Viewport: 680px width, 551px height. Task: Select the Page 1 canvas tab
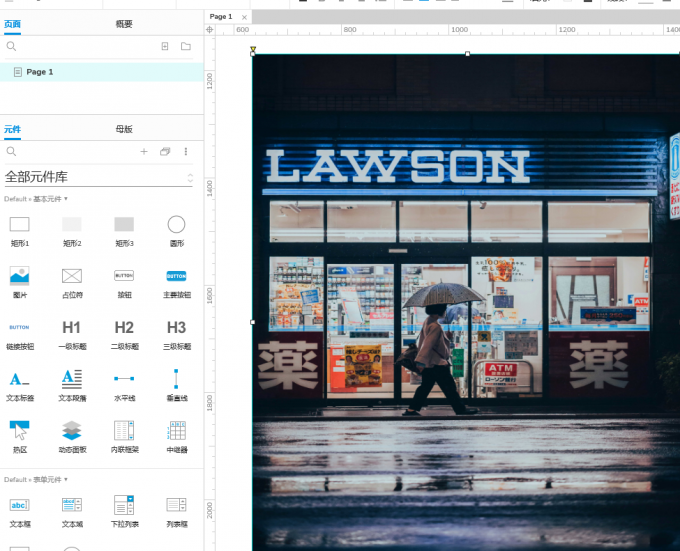point(221,16)
